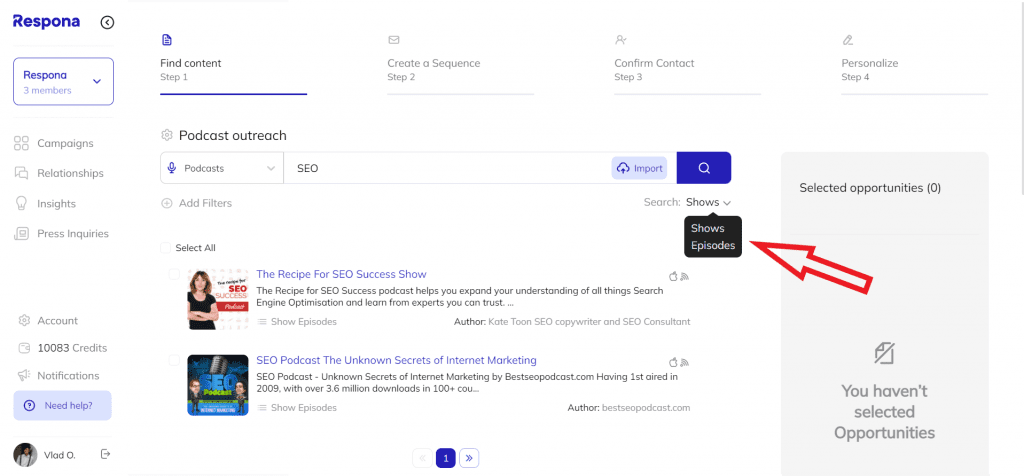Expand Show Episodes for Recipe For SEO Success
The image size is (1024, 476).
point(298,322)
